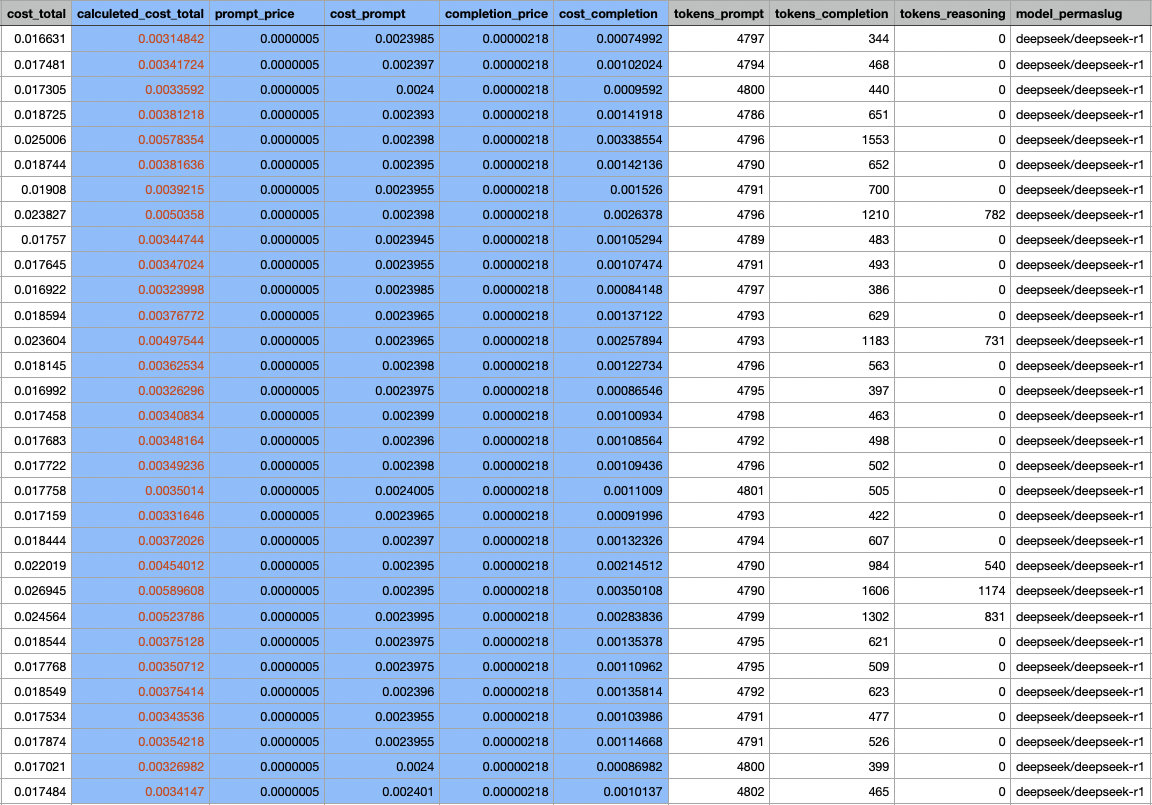Click cost_completion cell 0.00114668

(x=611, y=742)
